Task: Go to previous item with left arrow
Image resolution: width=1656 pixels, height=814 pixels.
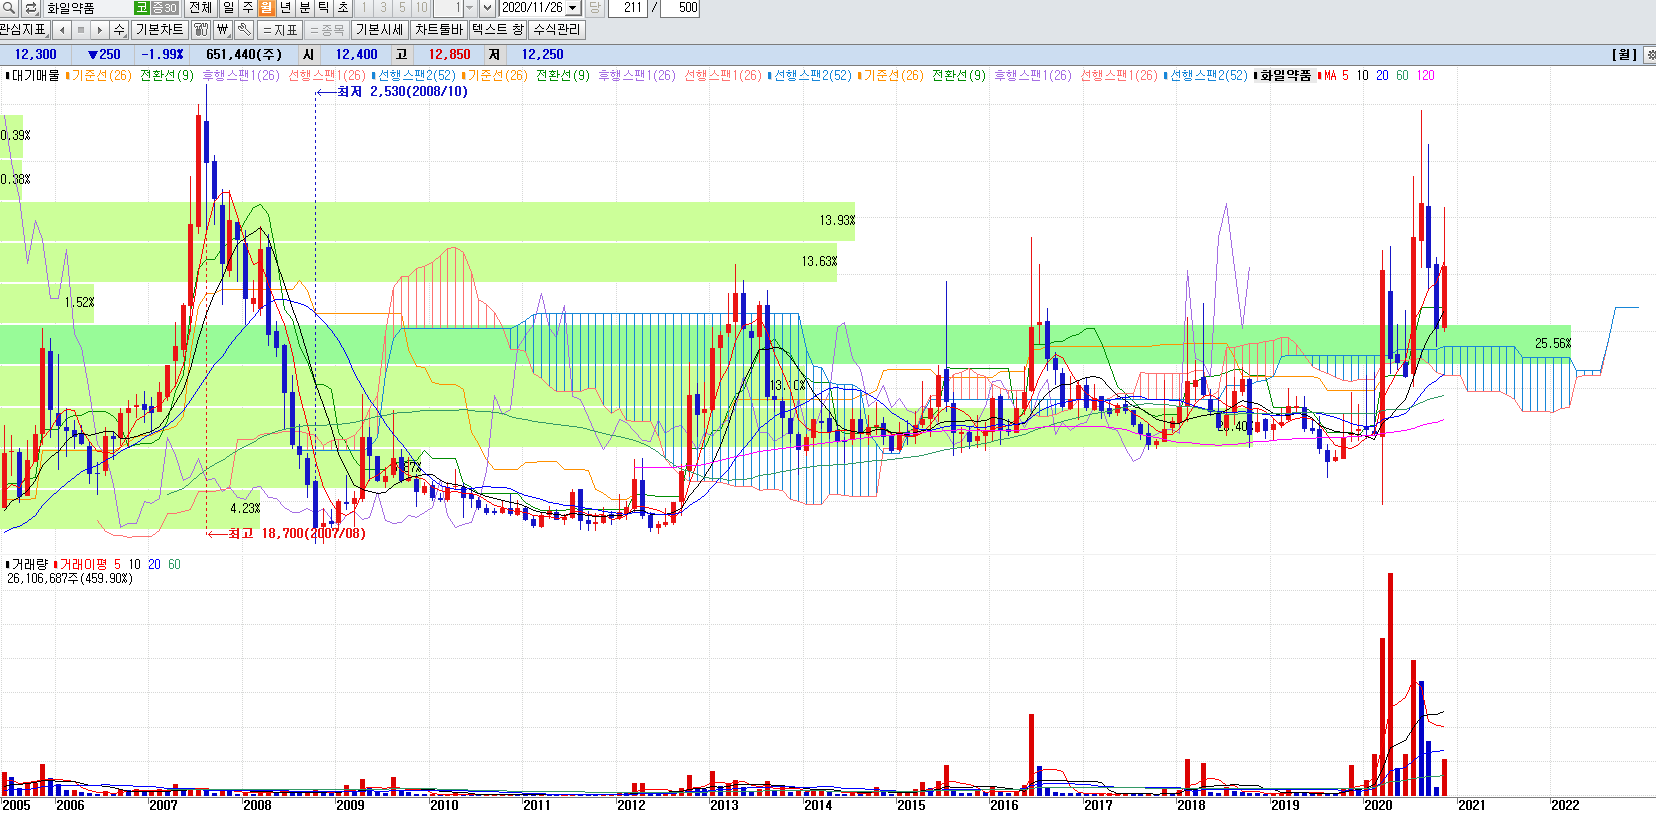Action: [62, 30]
